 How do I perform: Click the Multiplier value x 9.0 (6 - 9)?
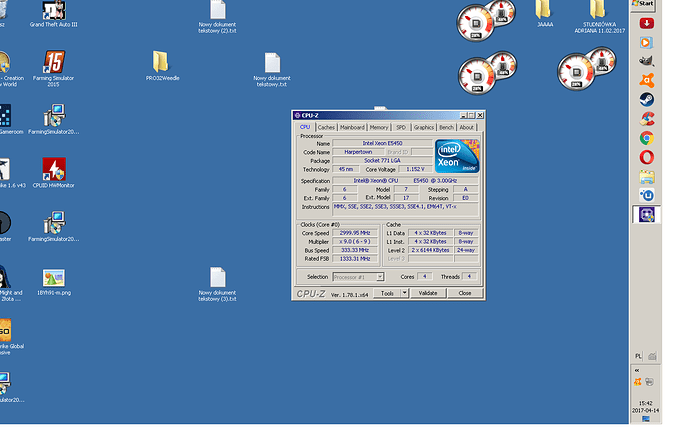355,242
